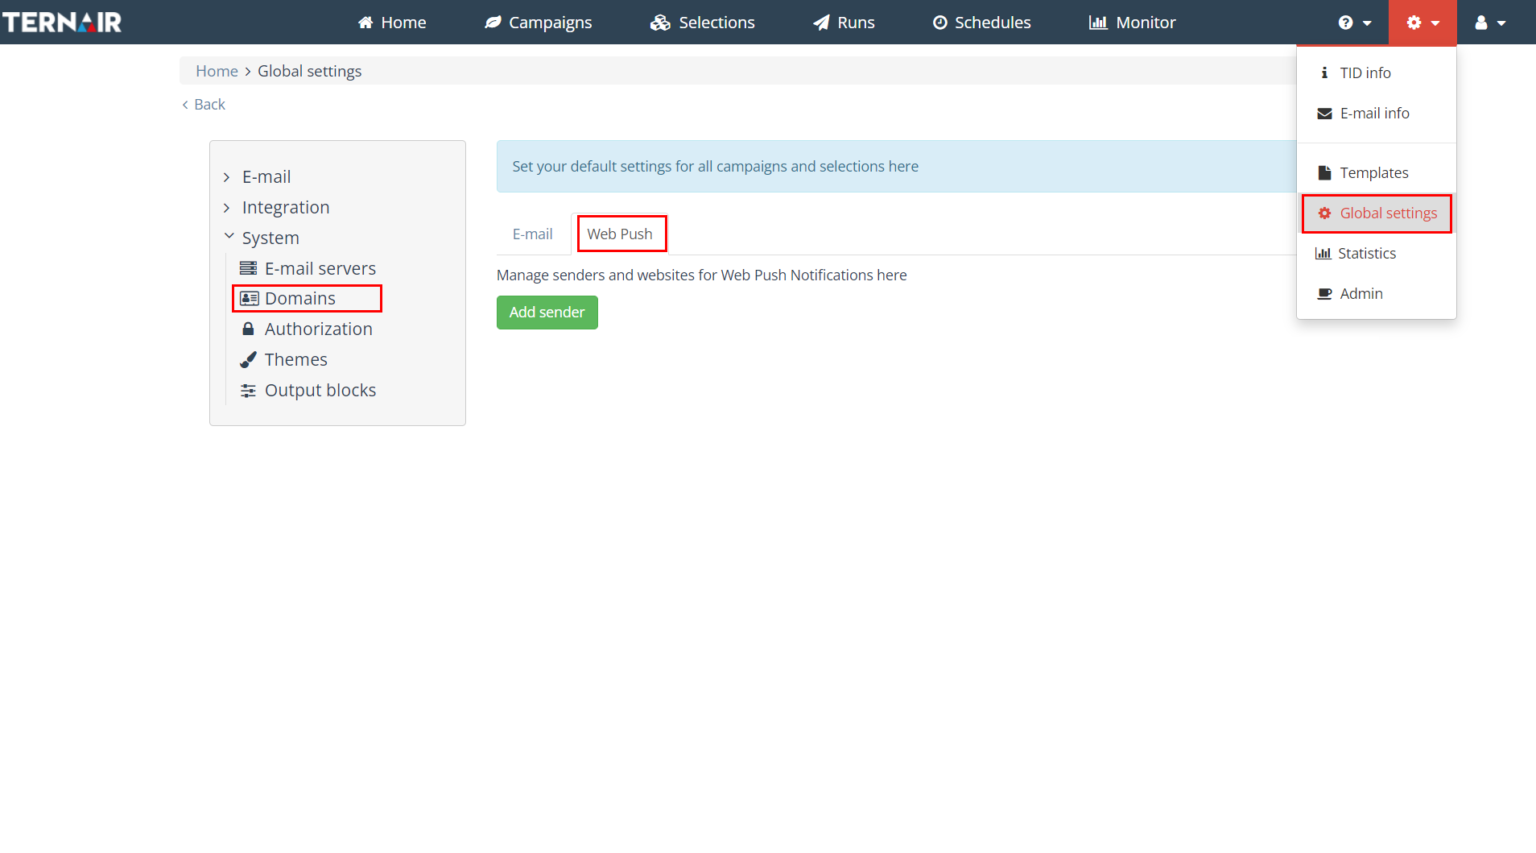Screen dimensions: 1536x853
Task: Switch to the E-mail tab
Action: tap(533, 234)
